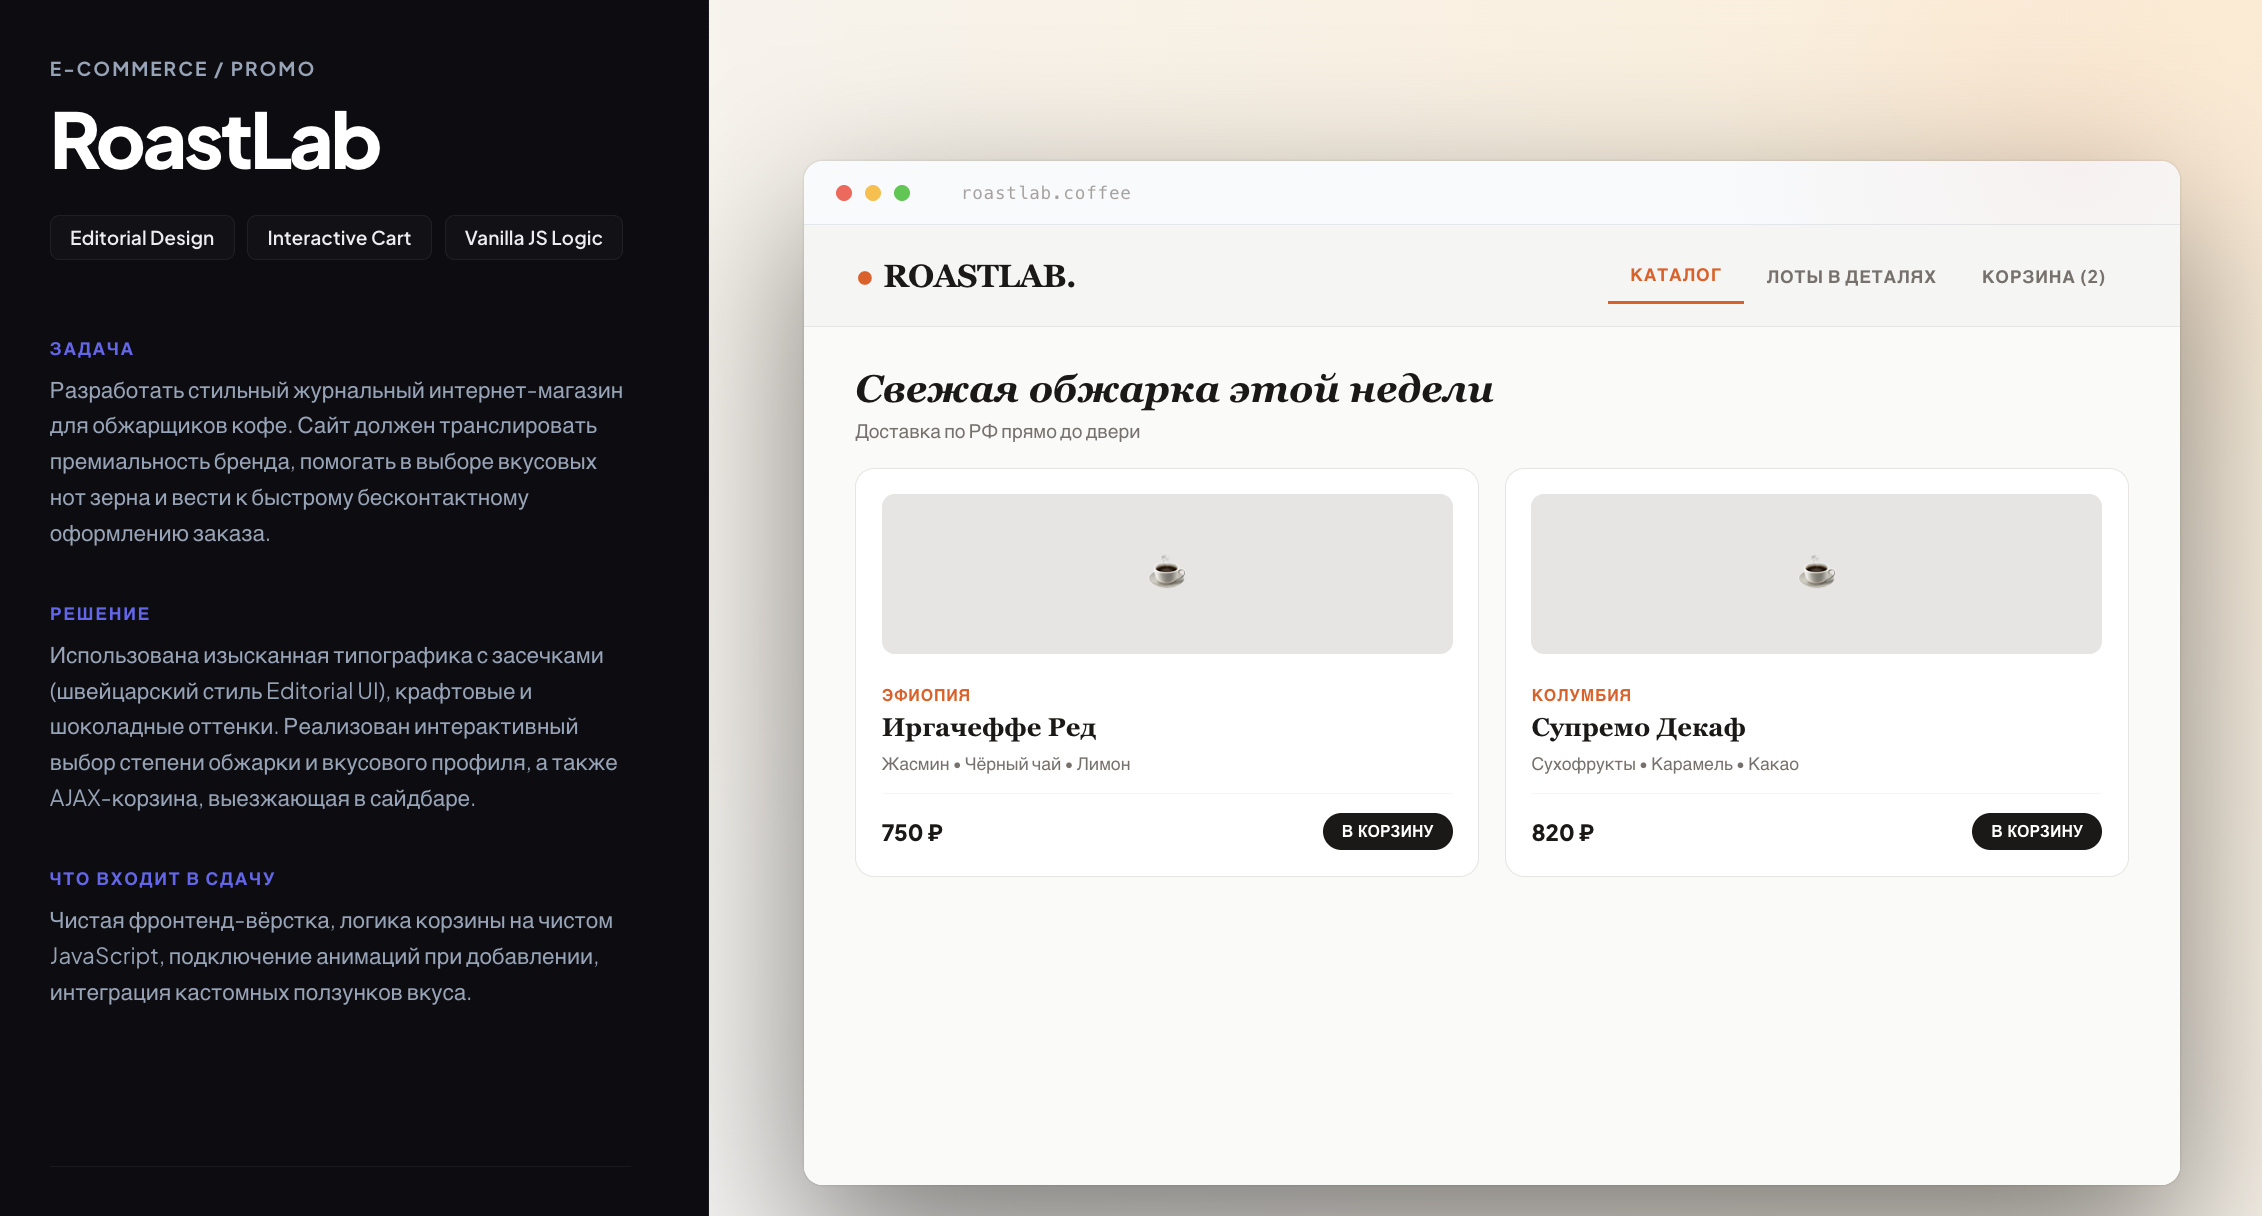Screen dimensions: 2262x1216
Task: Click the ЗАДАЧА section heading
Action: click(92, 349)
